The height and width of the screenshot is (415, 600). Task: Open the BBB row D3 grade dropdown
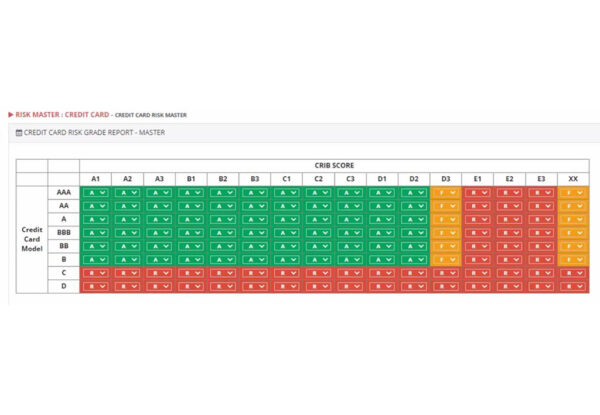point(445,233)
